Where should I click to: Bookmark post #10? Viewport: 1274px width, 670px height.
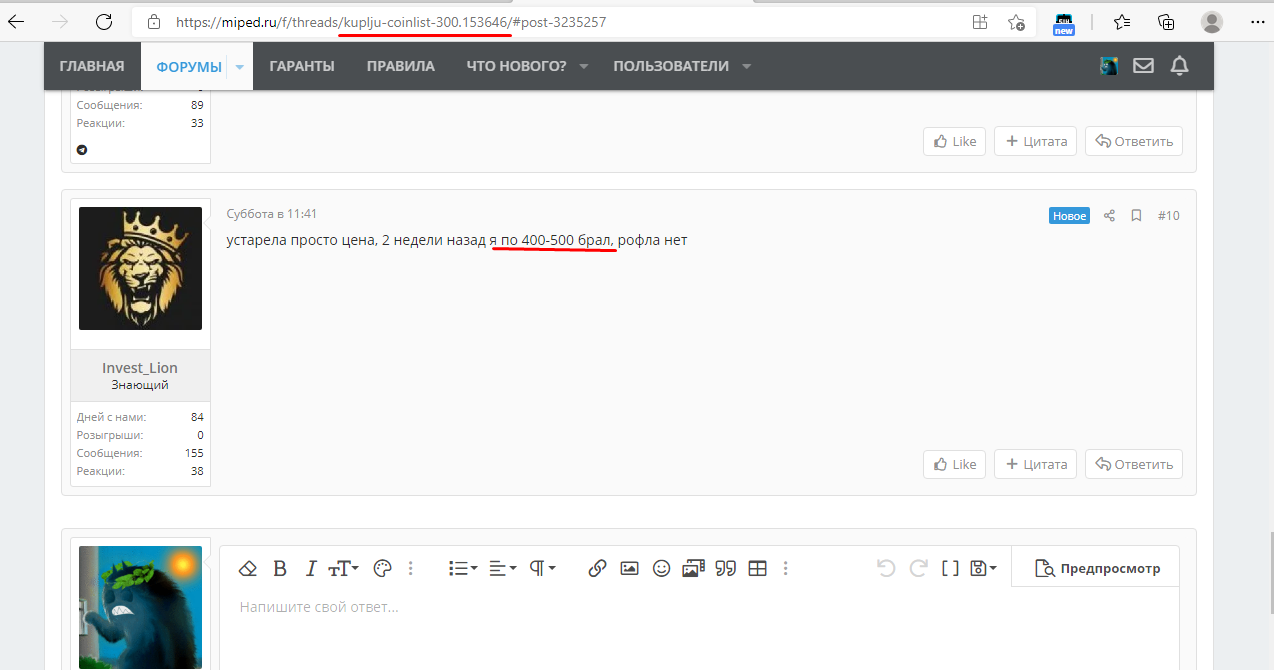coord(1136,215)
